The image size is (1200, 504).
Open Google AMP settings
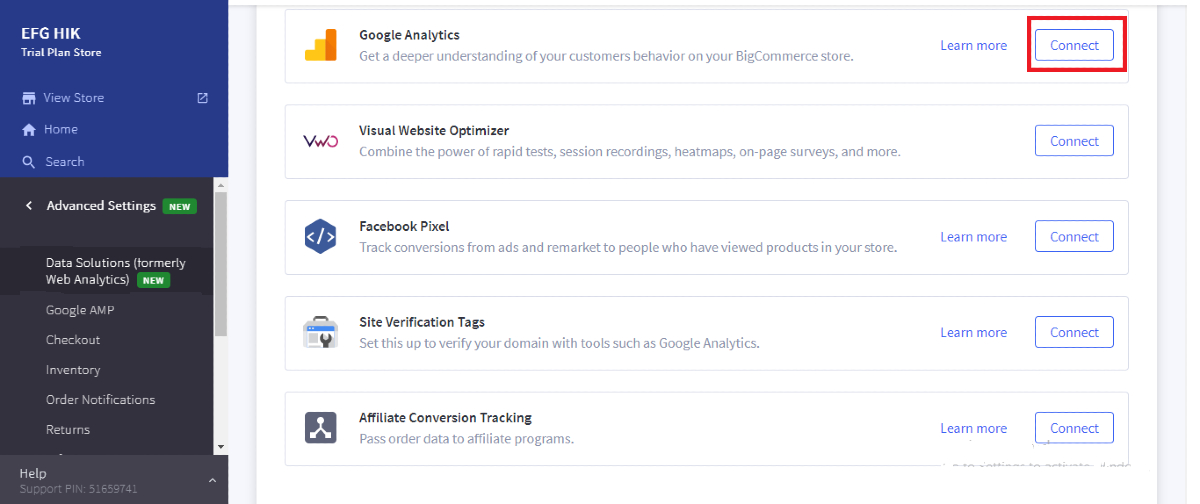80,310
